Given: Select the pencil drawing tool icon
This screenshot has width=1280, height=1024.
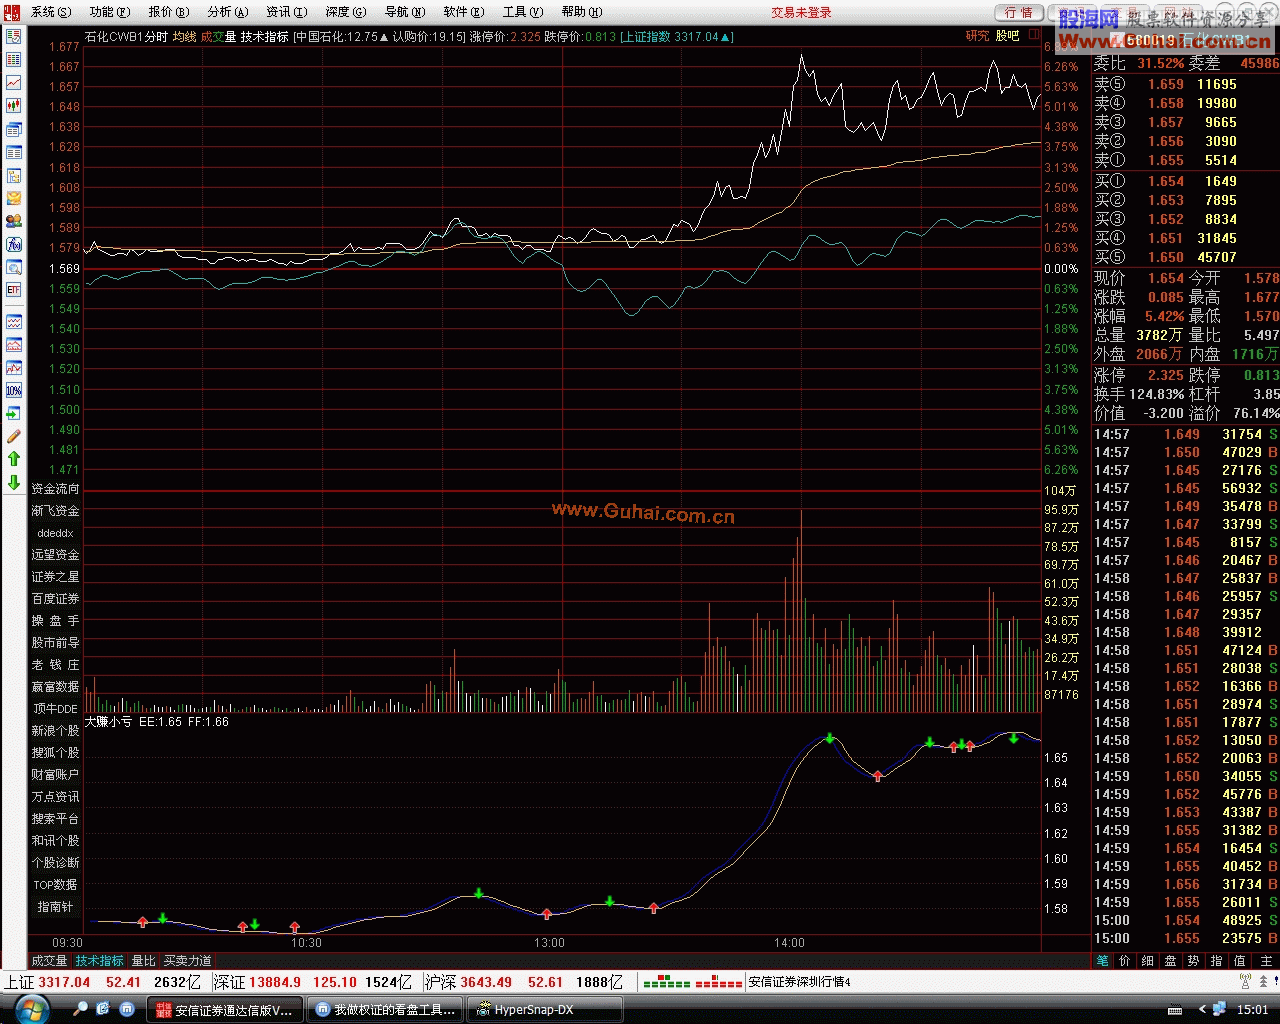Looking at the screenshot, I should [x=14, y=436].
